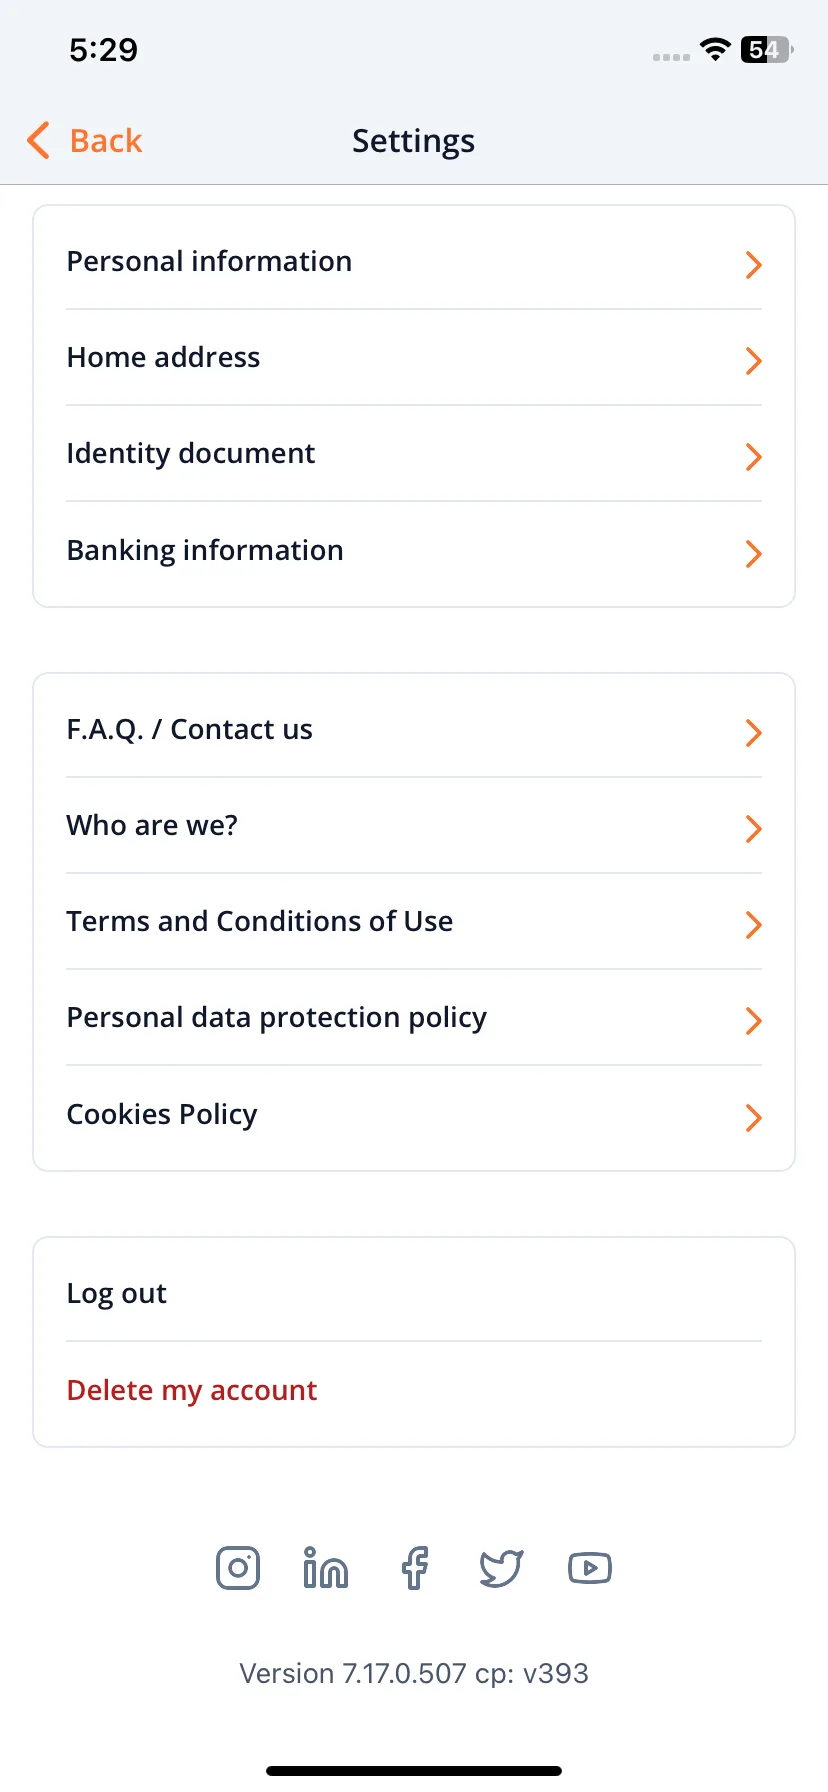Viewport: 828px width, 1792px height.
Task: Tap the Log out button
Action: 414,1294
